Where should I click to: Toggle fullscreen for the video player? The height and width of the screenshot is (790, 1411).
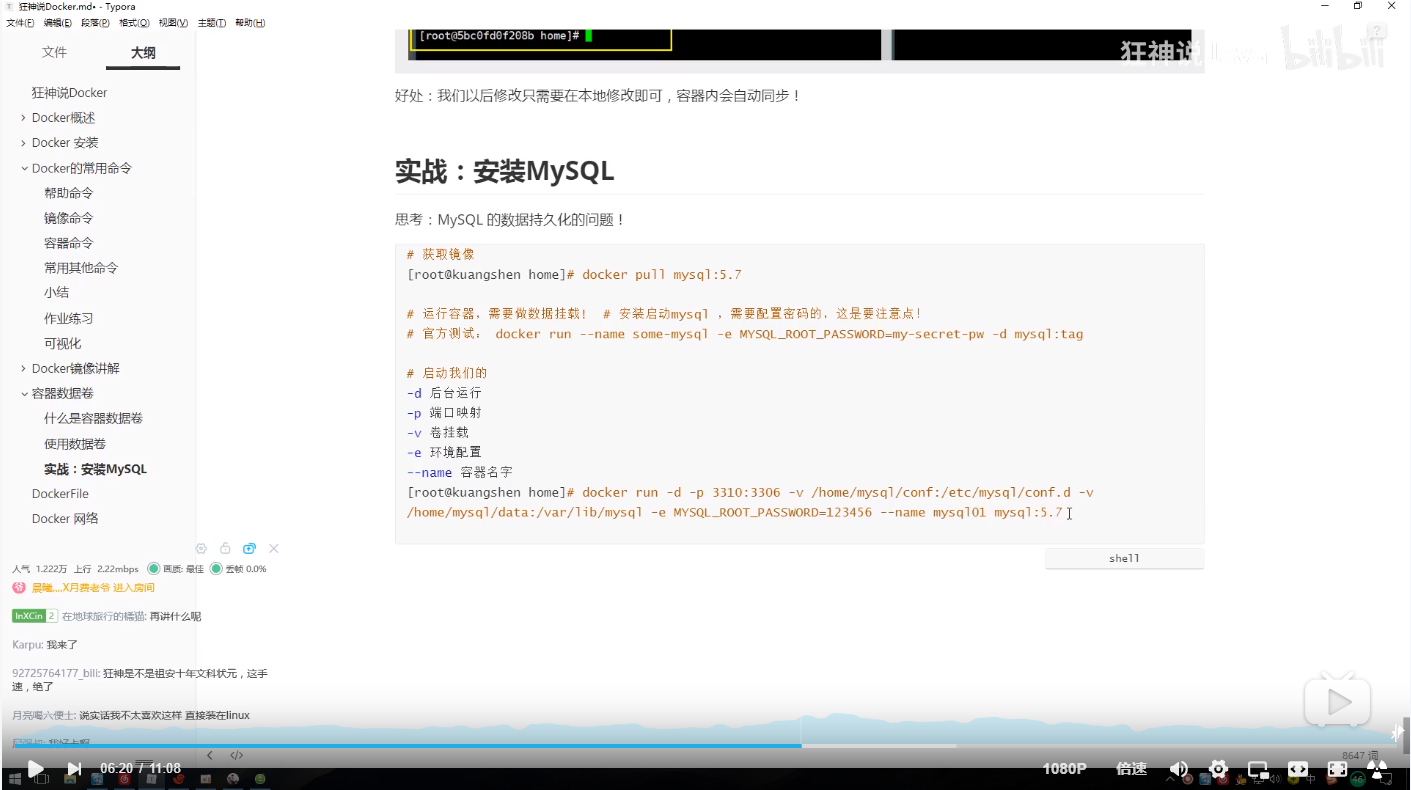(1337, 769)
